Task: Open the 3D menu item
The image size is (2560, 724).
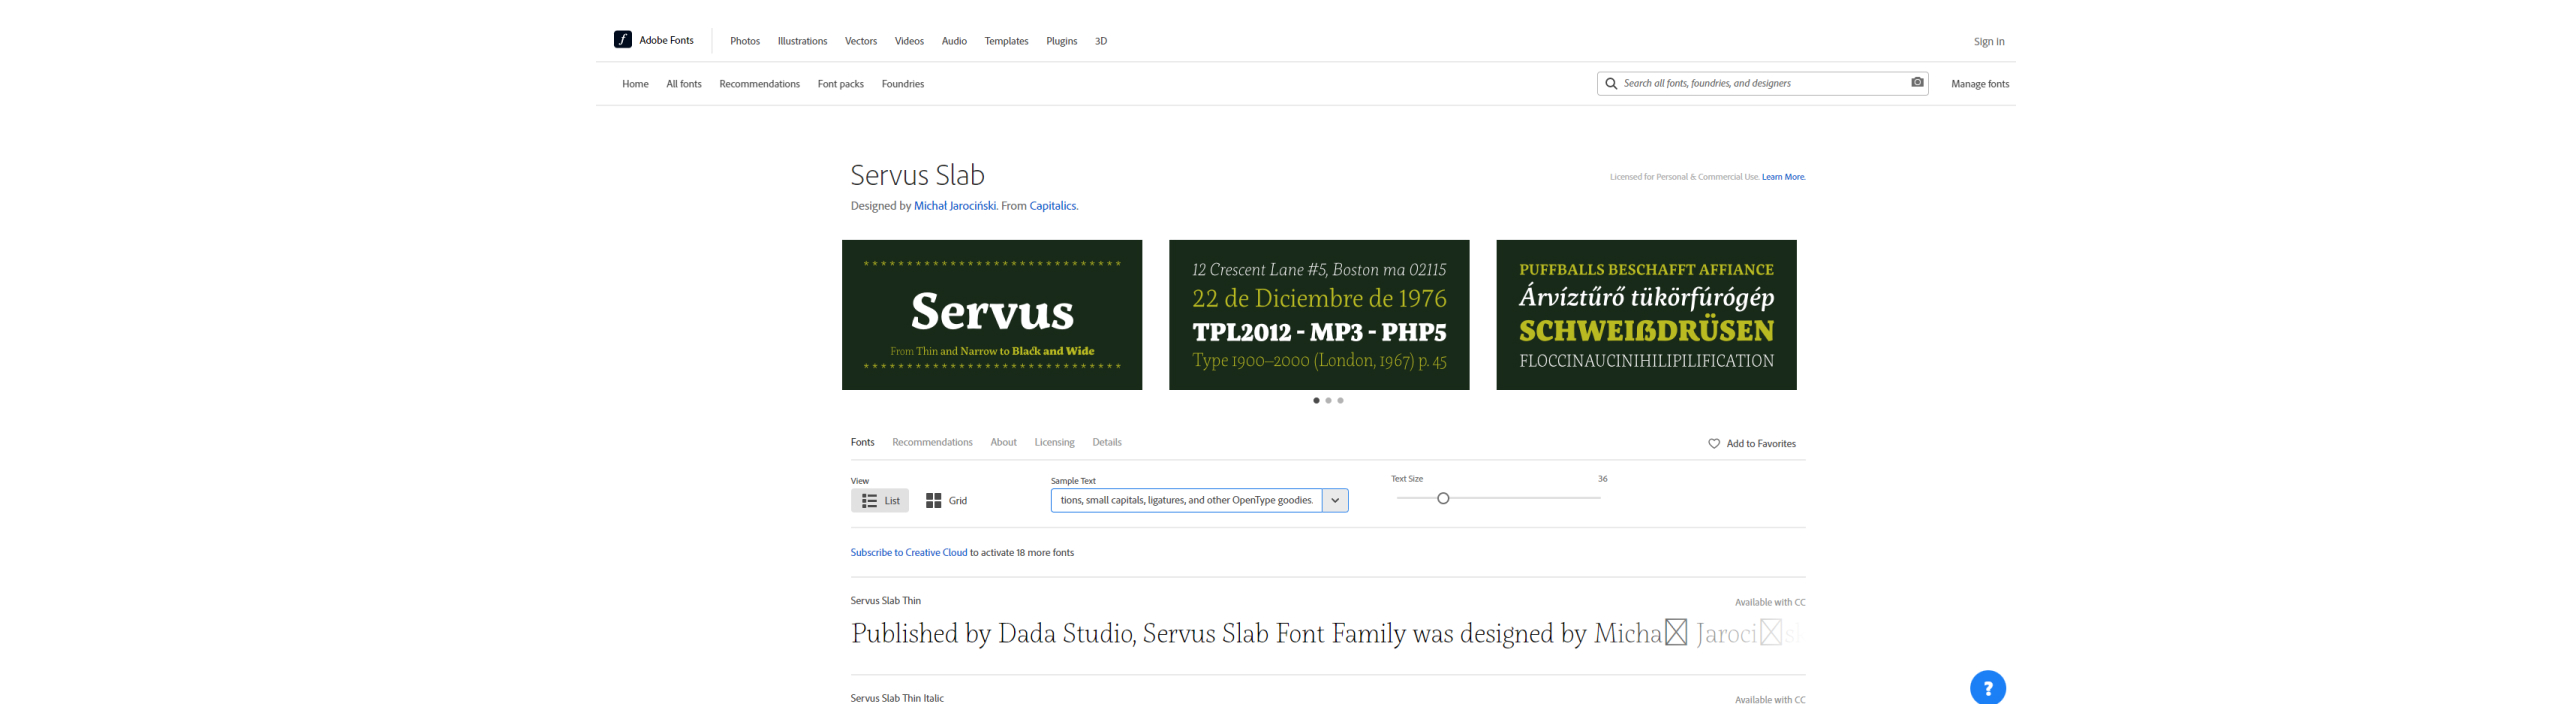Action: pos(1100,41)
